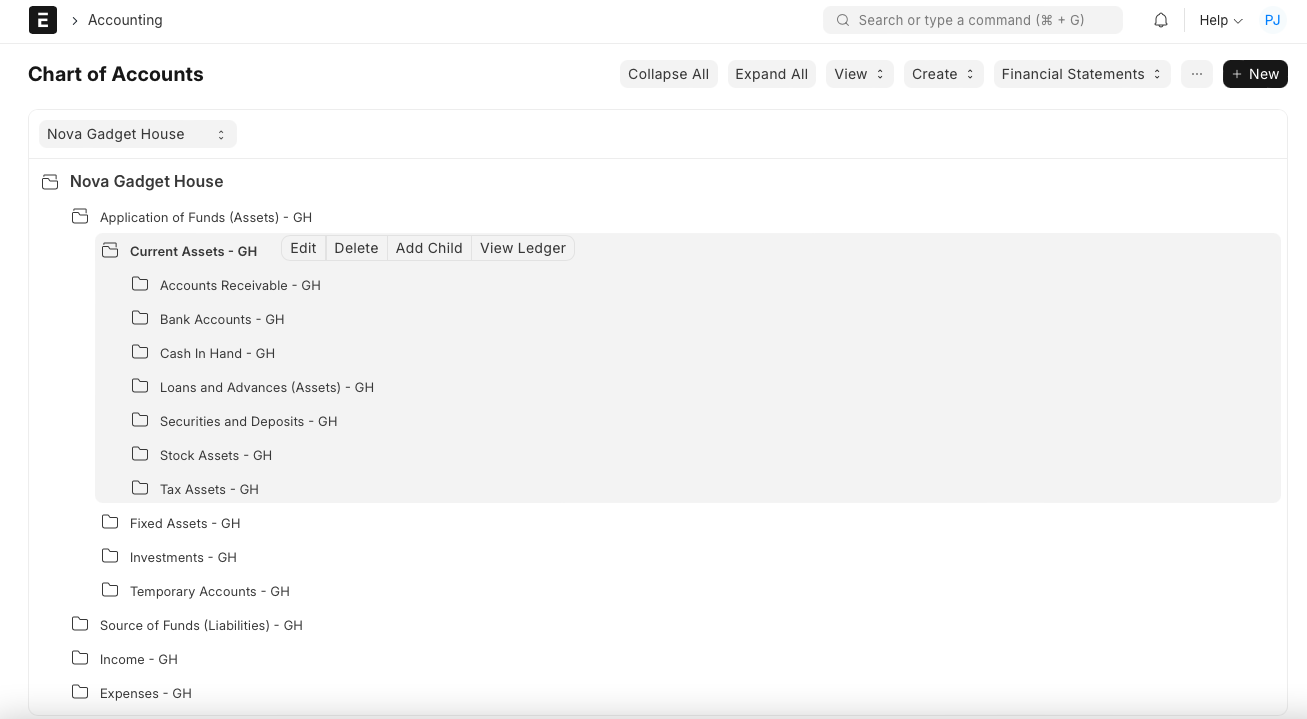The image size is (1307, 719).
Task: Open the Nova Gadget House company selector
Action: [137, 134]
